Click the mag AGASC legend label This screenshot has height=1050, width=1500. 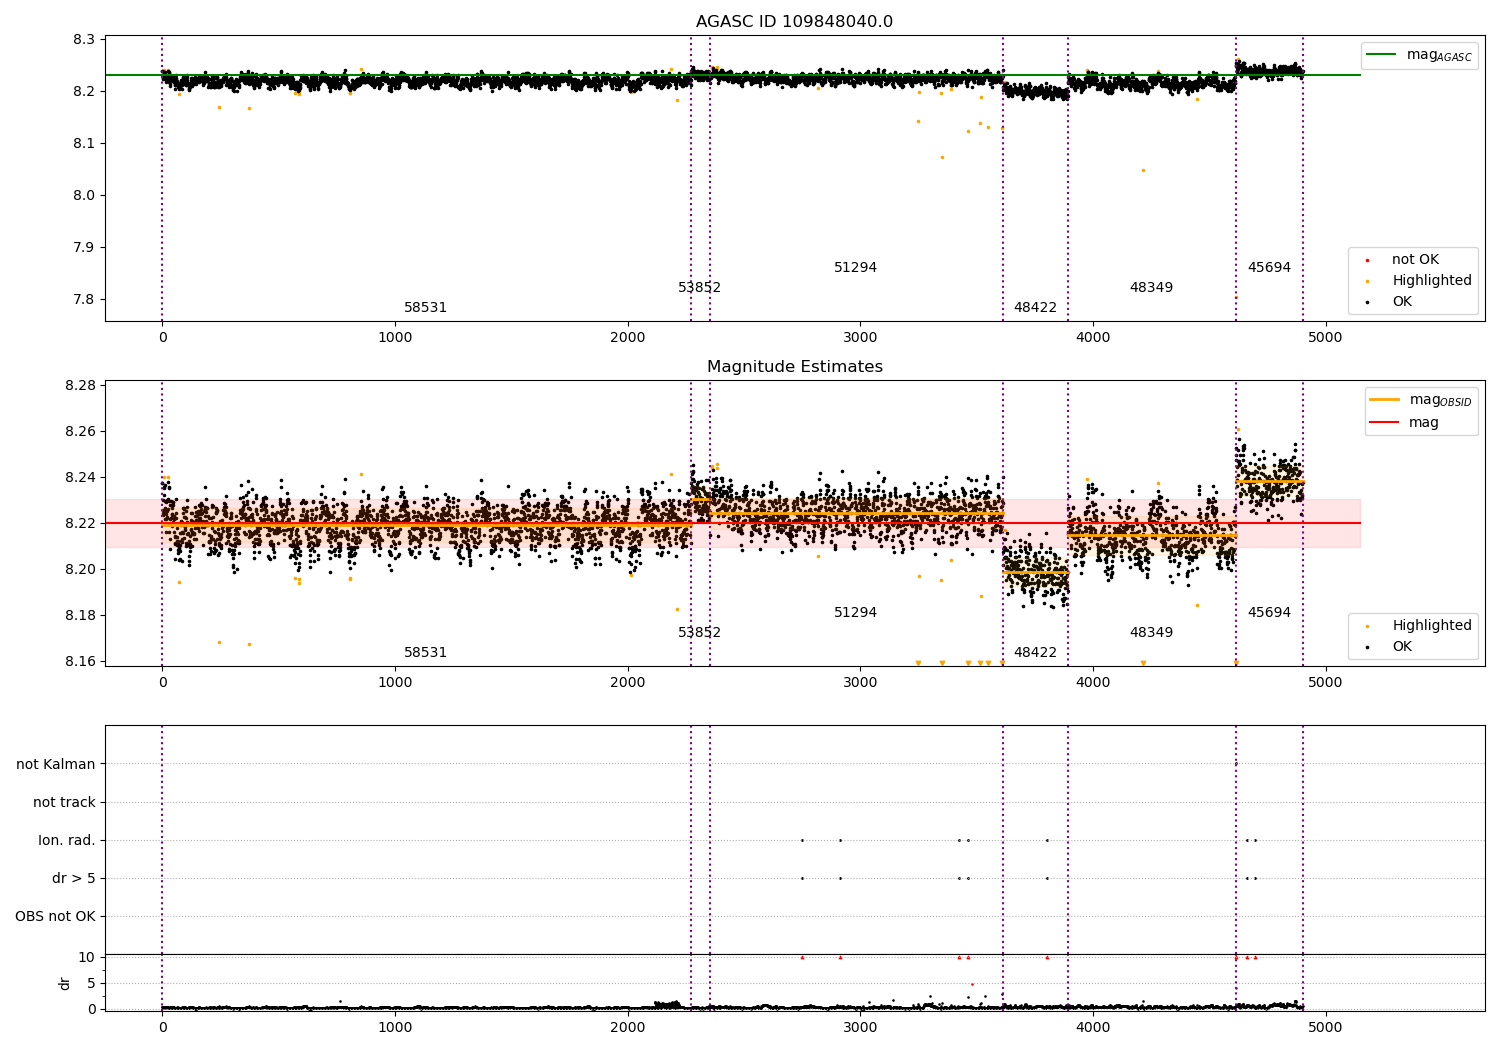tap(1439, 55)
